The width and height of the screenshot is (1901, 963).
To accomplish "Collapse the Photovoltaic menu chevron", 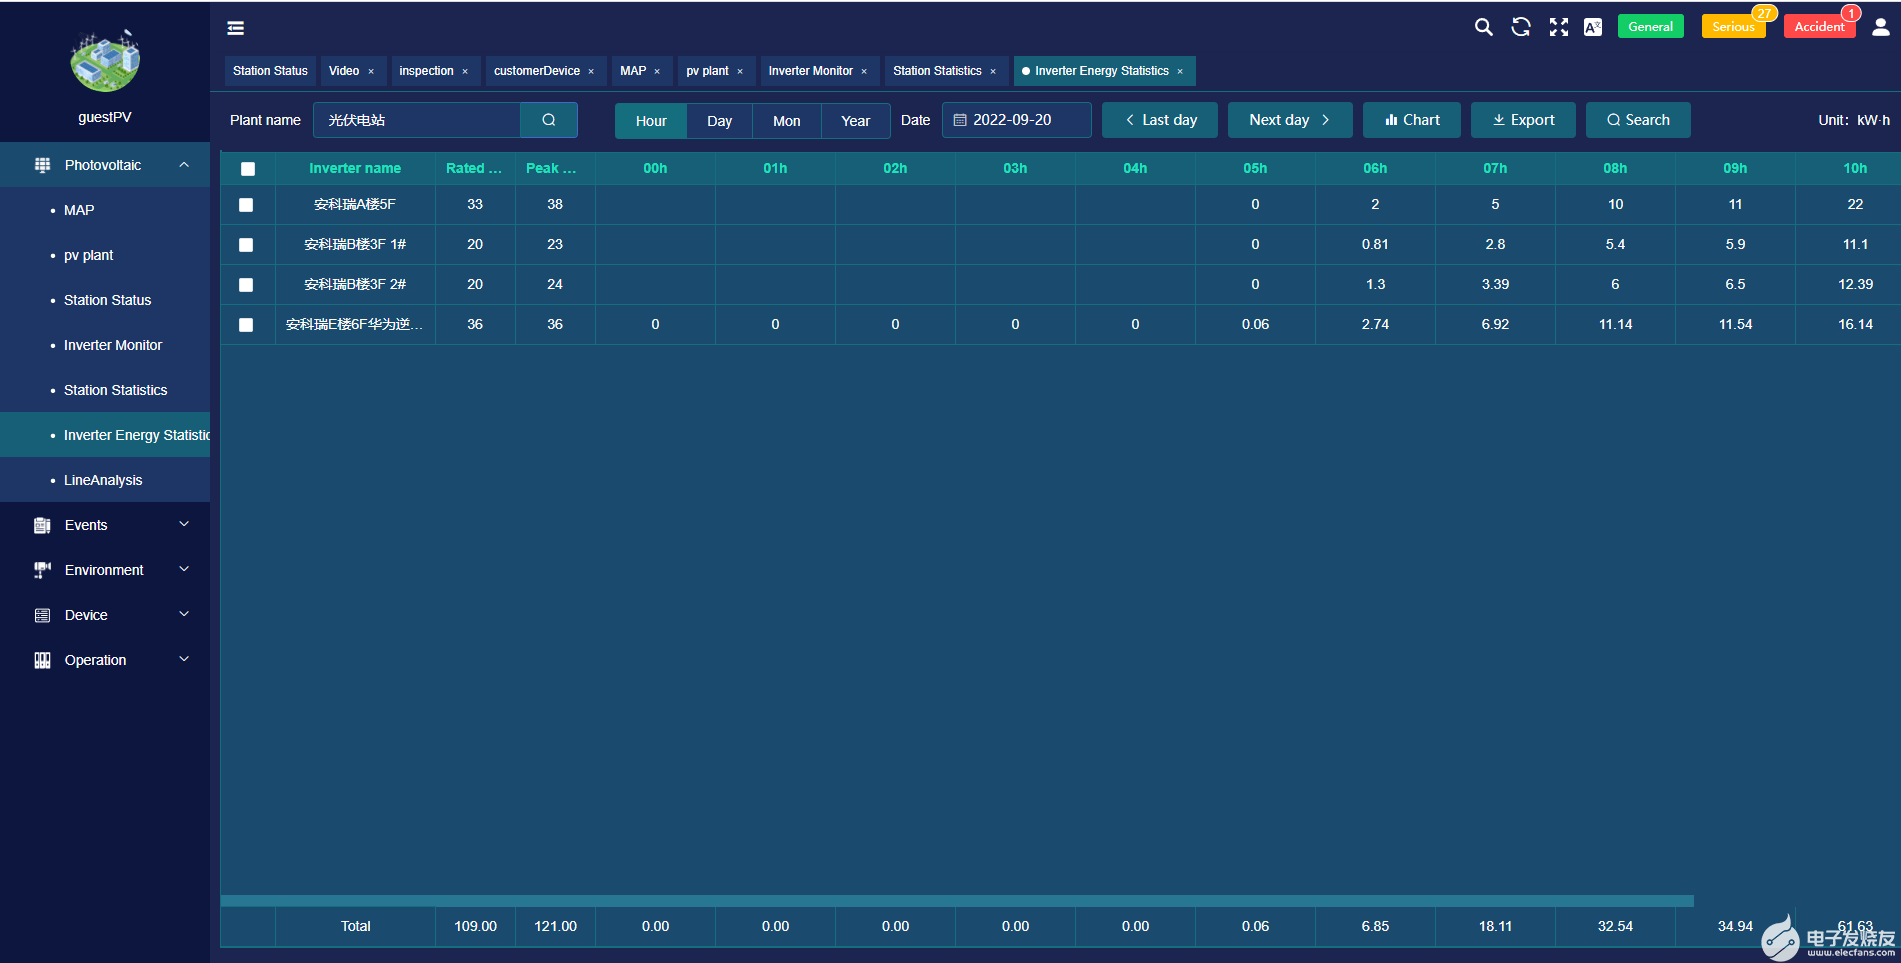I will [184, 165].
